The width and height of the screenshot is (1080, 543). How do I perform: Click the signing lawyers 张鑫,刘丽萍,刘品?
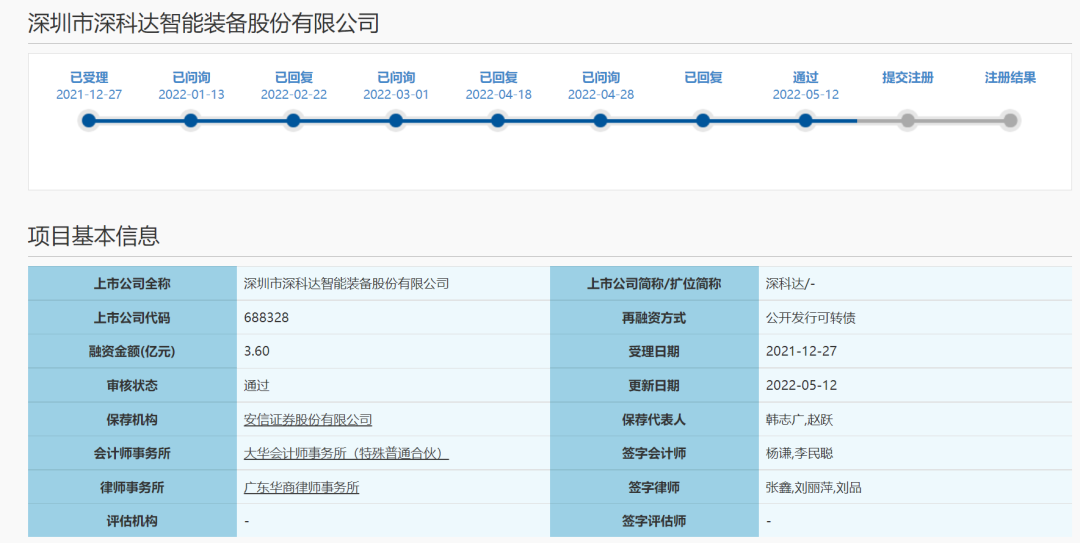813,487
